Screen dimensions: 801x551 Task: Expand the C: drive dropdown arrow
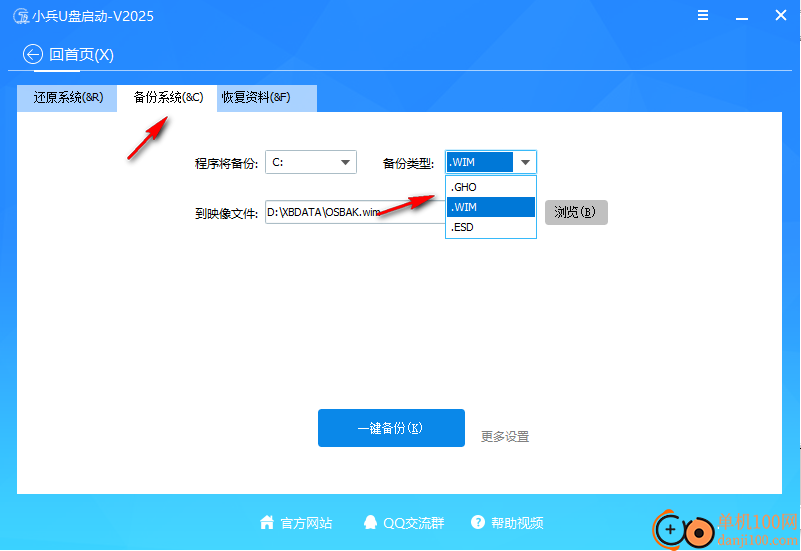click(345, 162)
